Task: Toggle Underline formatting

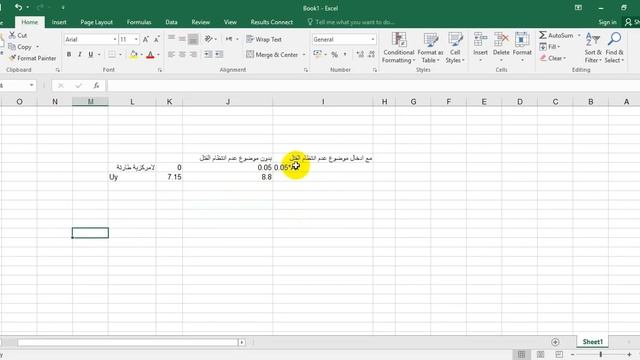Action: [x=91, y=54]
